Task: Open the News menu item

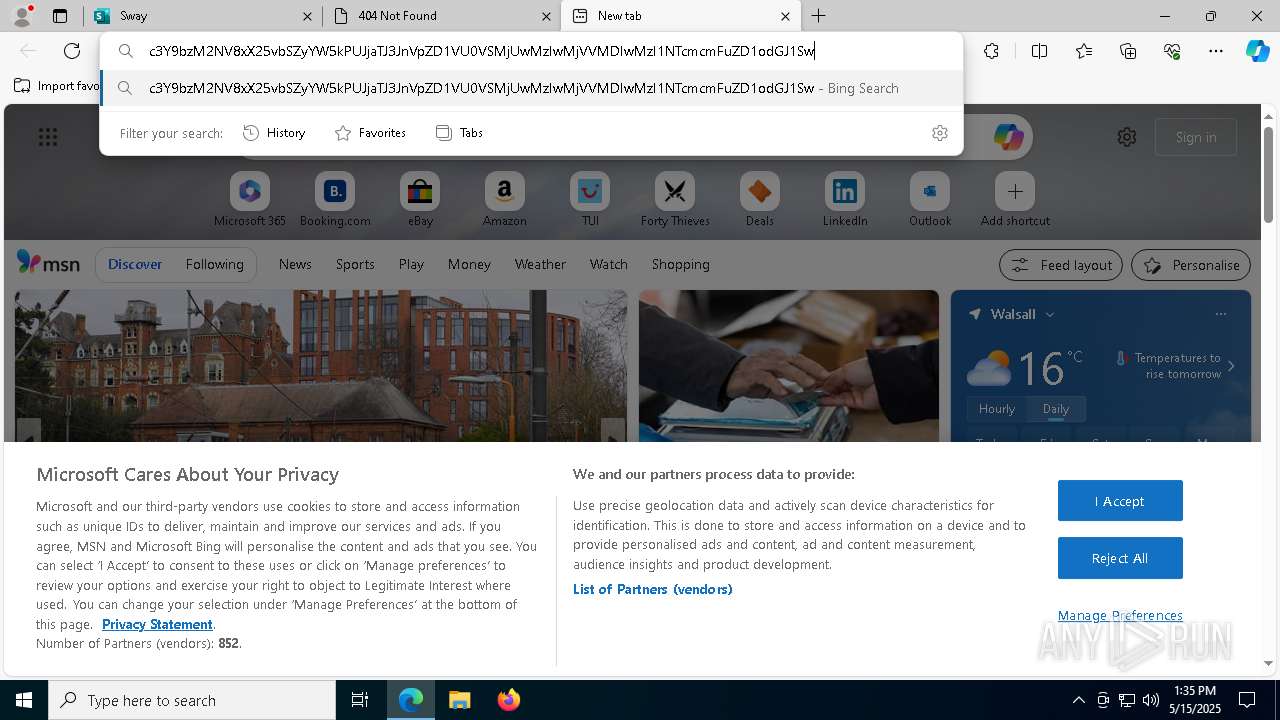Action: 295,264
